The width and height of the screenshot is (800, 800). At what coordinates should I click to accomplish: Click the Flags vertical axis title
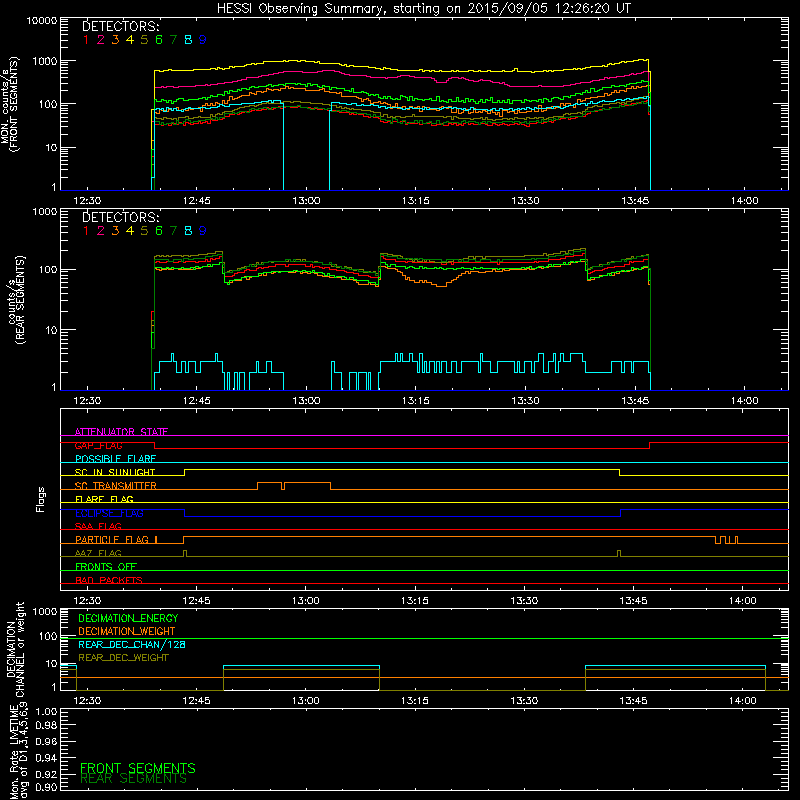tap(41, 499)
